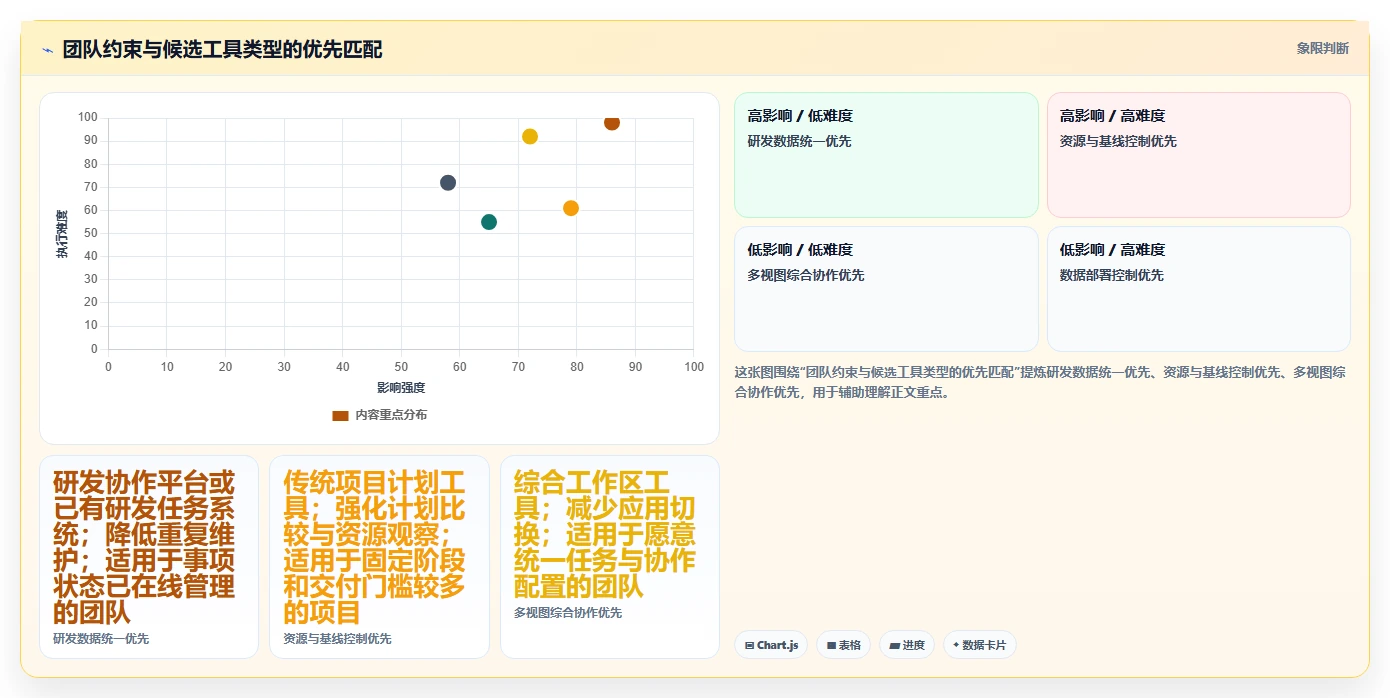Click the 内容重点分布 legend label
The width and height of the screenshot is (1390, 698).
(x=391, y=415)
